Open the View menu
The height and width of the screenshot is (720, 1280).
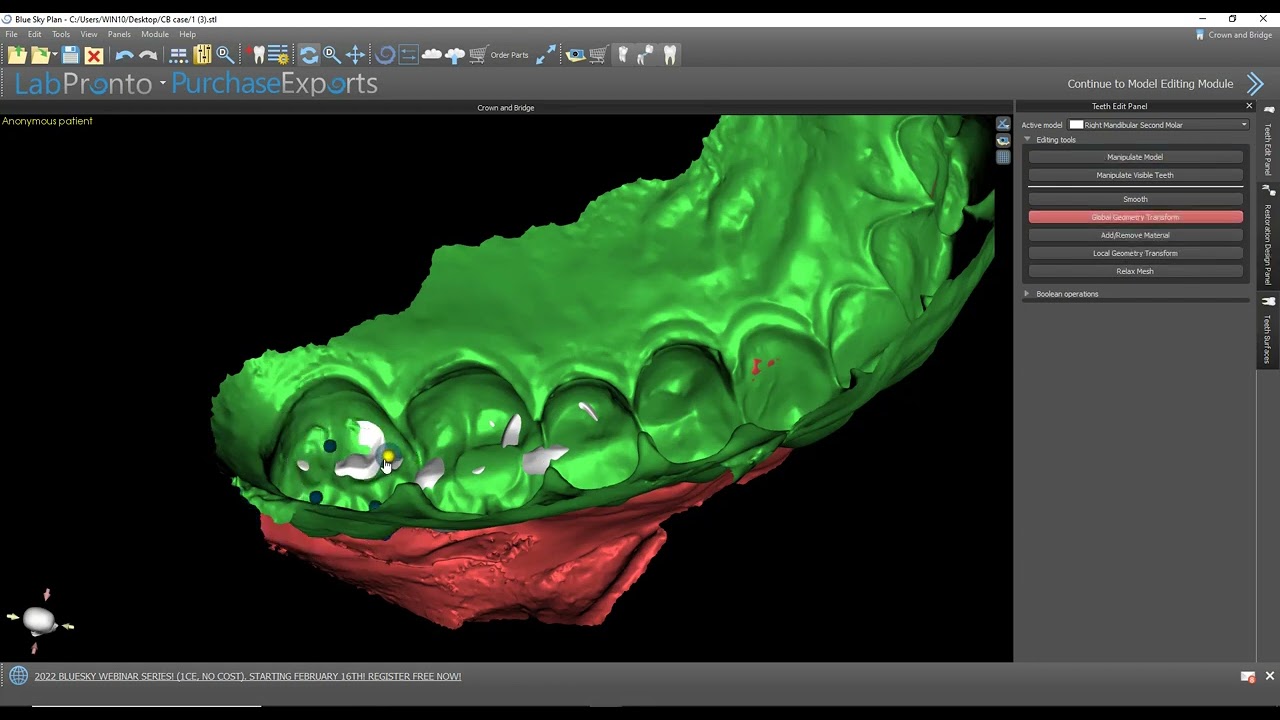point(89,34)
